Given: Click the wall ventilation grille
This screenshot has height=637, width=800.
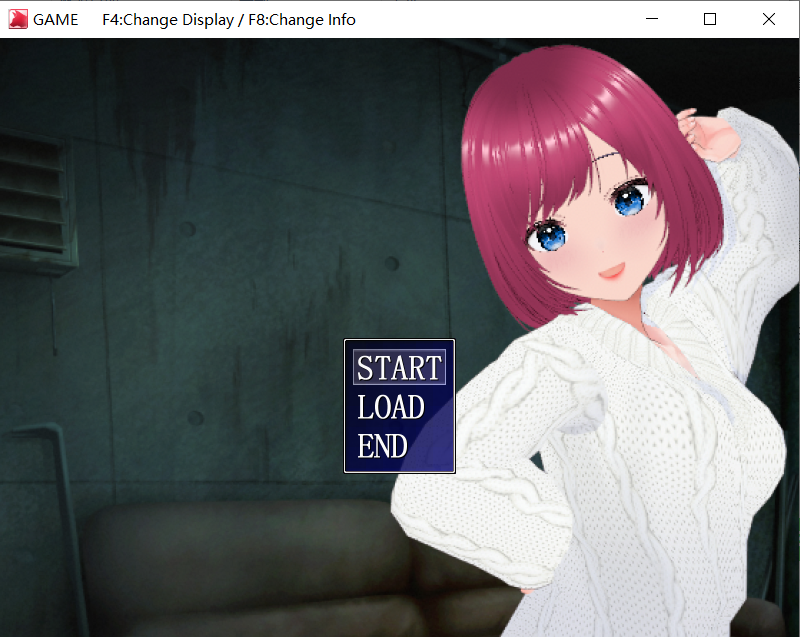Looking at the screenshot, I should (36, 201).
